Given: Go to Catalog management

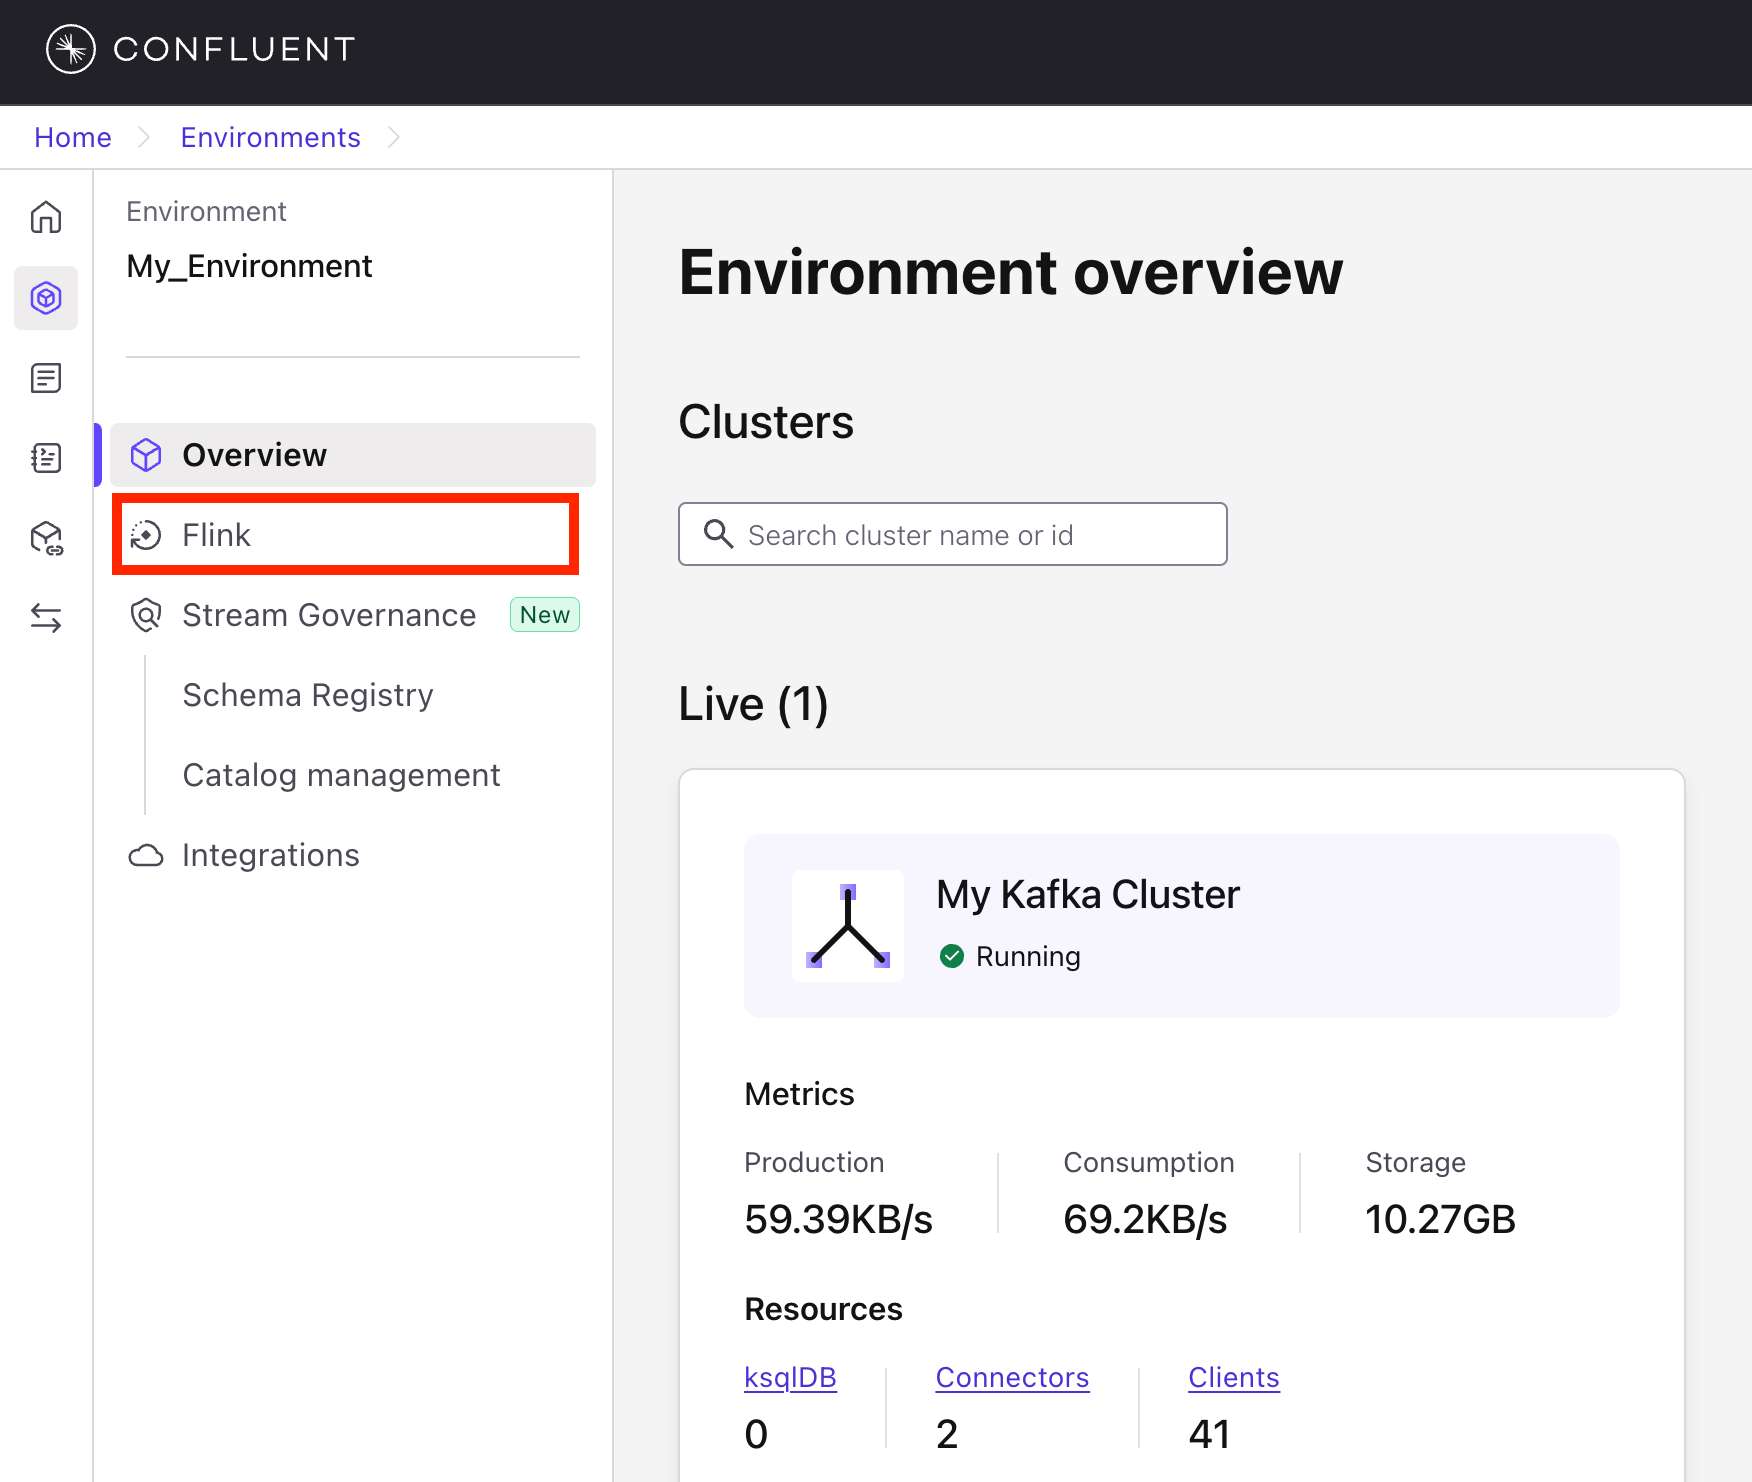Looking at the screenshot, I should (341, 775).
